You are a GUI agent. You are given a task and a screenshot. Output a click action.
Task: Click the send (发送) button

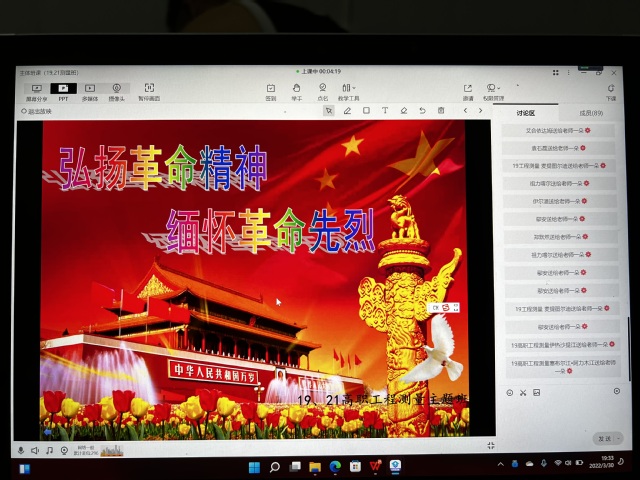click(x=603, y=439)
